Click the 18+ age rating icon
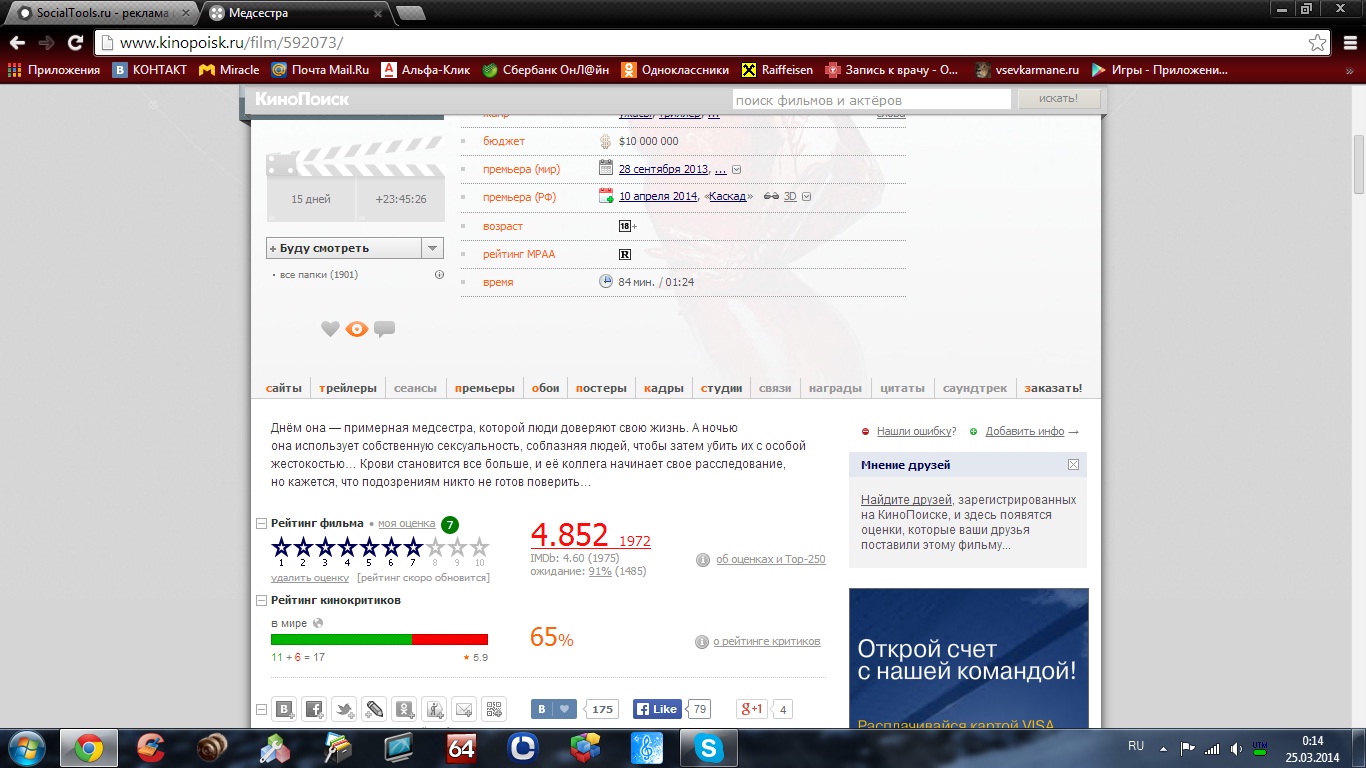 coord(626,226)
